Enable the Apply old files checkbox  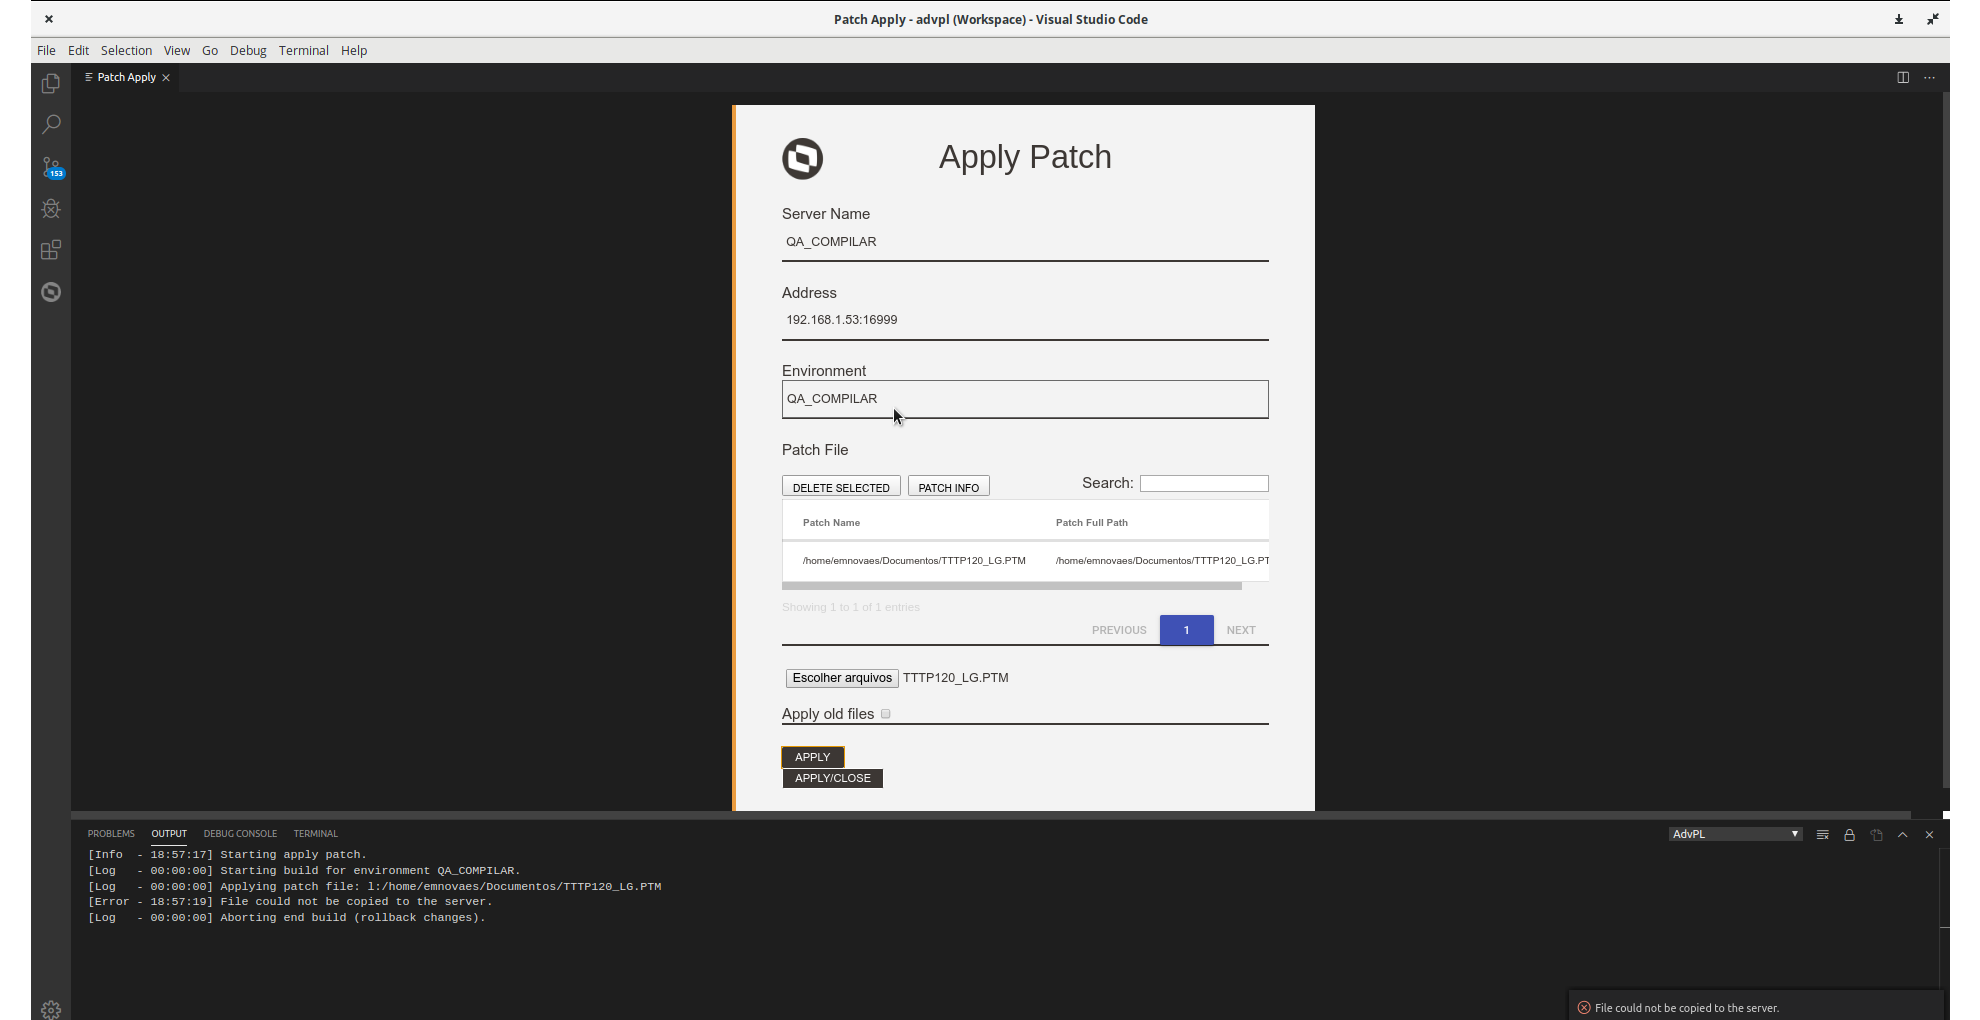[x=886, y=713]
